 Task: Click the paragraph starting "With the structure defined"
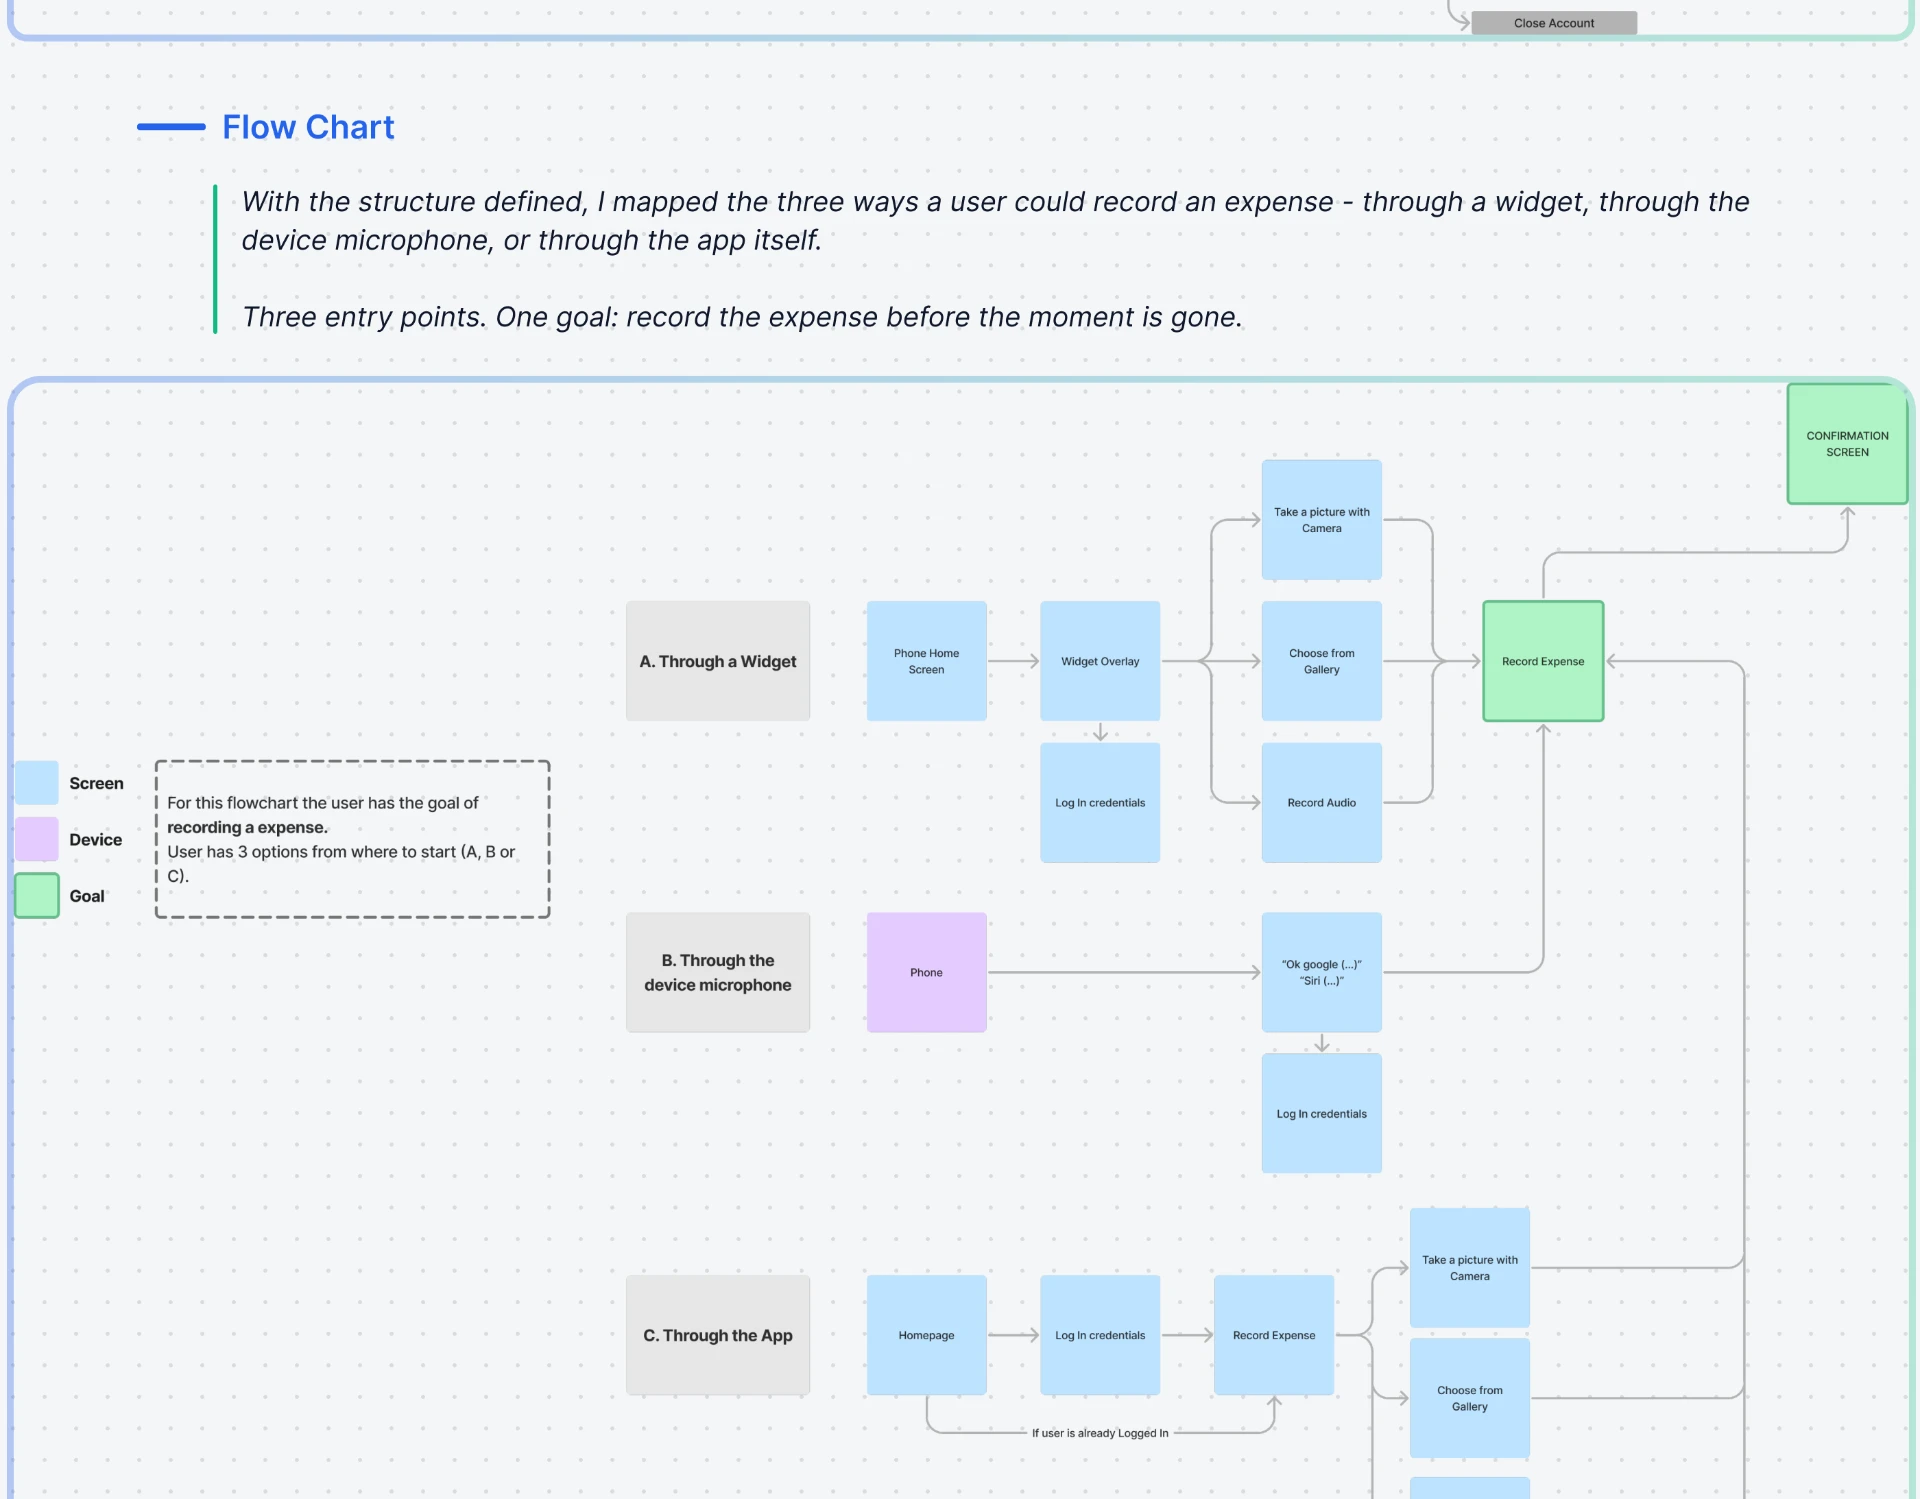point(995,221)
